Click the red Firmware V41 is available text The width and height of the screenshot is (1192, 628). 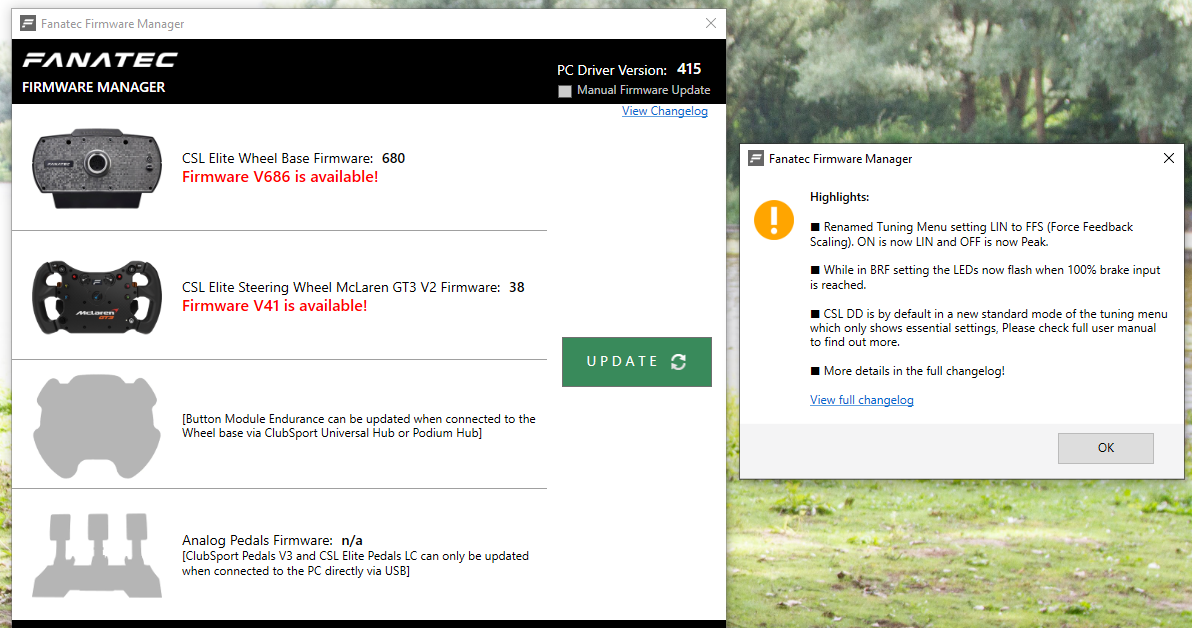274,306
